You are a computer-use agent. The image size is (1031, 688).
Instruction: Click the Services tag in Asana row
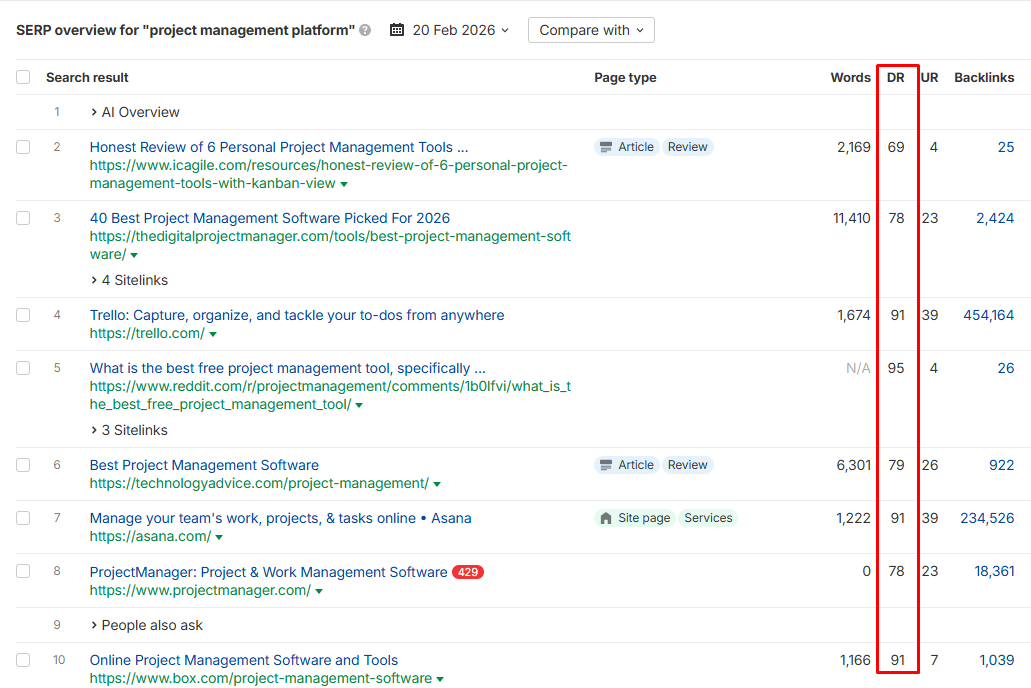coord(708,518)
